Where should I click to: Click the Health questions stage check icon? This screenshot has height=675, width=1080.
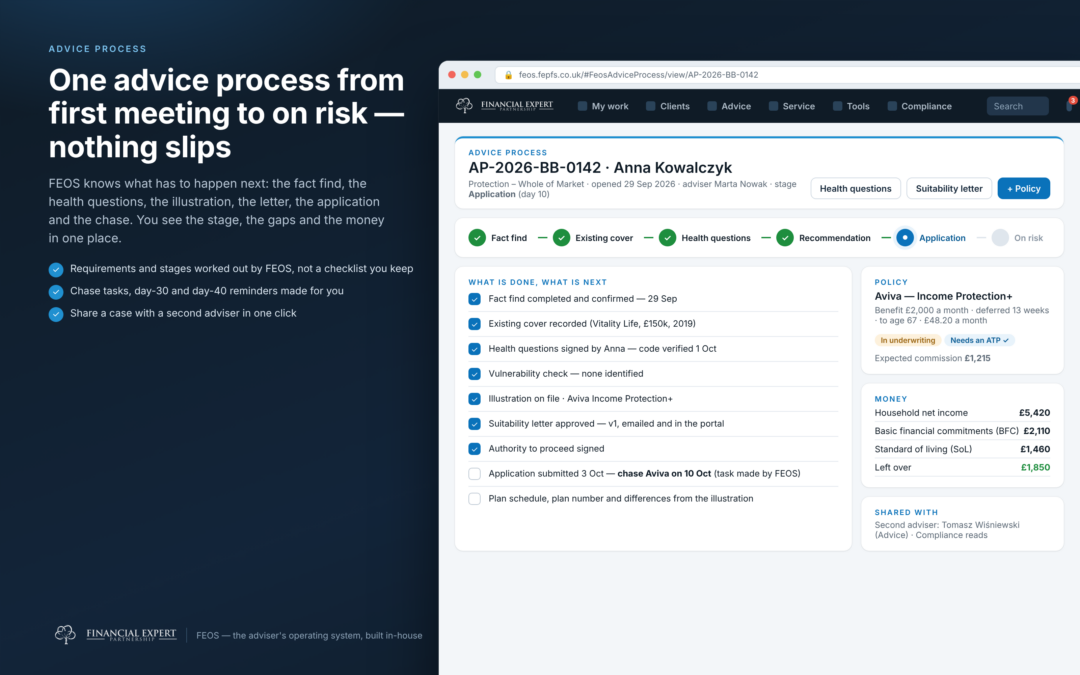click(x=667, y=238)
